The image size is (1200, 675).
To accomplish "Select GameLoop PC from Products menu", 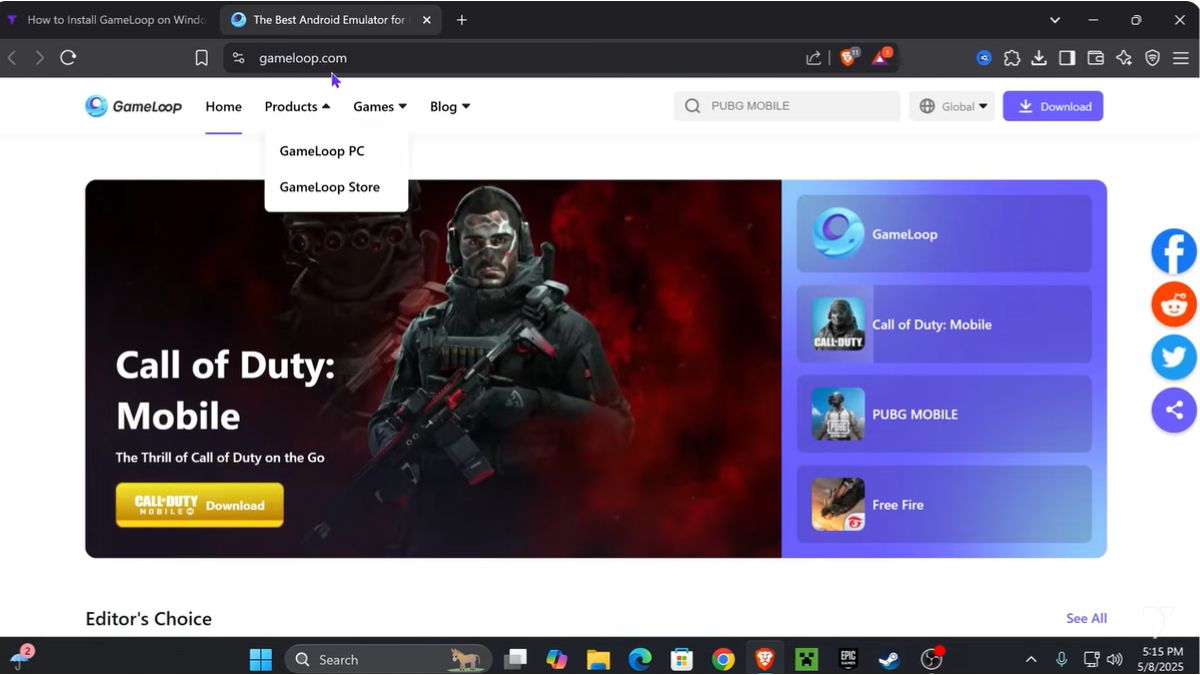I will (x=322, y=151).
